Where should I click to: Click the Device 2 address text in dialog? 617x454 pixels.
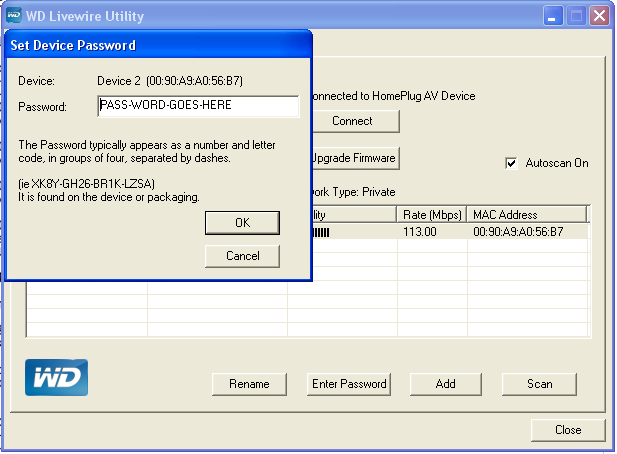pyautogui.click(x=170, y=81)
